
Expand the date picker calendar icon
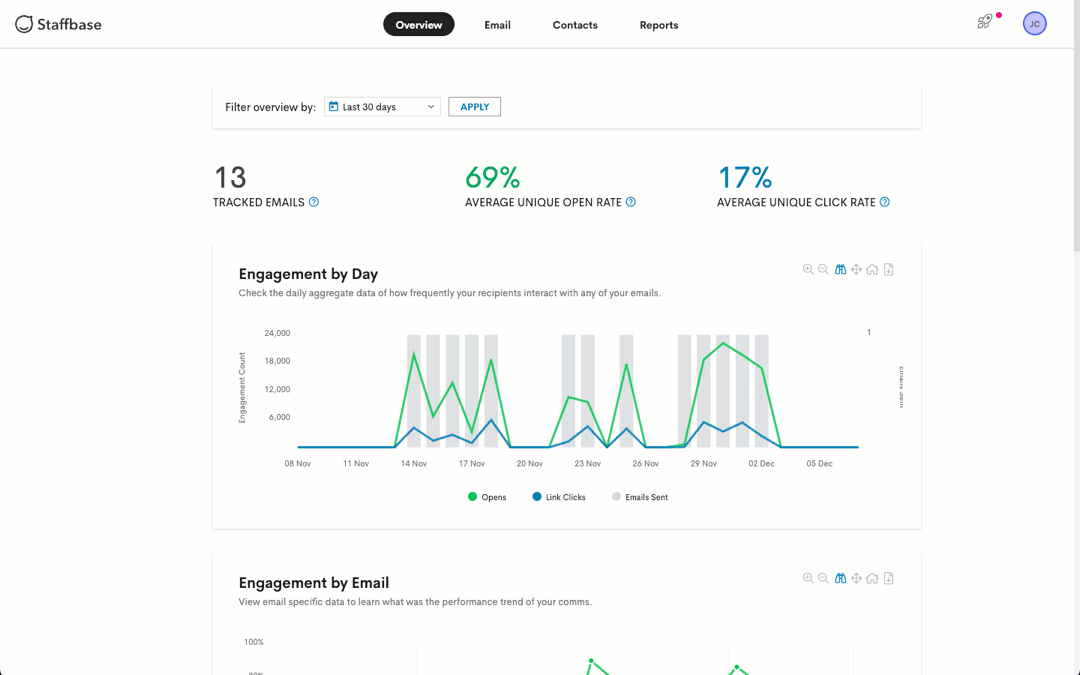click(333, 106)
